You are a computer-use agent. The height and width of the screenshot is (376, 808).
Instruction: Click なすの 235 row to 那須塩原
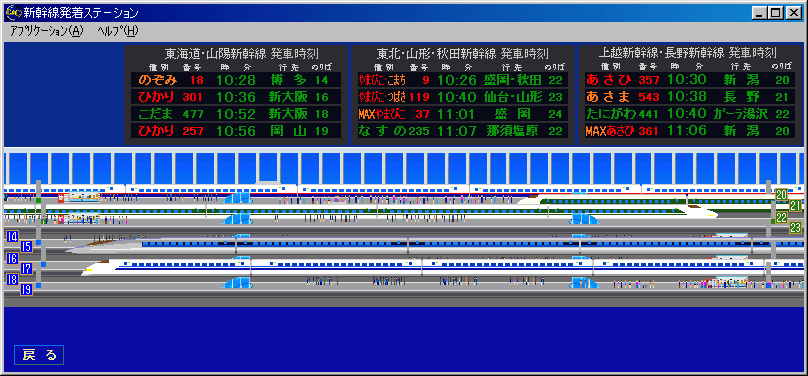click(463, 131)
